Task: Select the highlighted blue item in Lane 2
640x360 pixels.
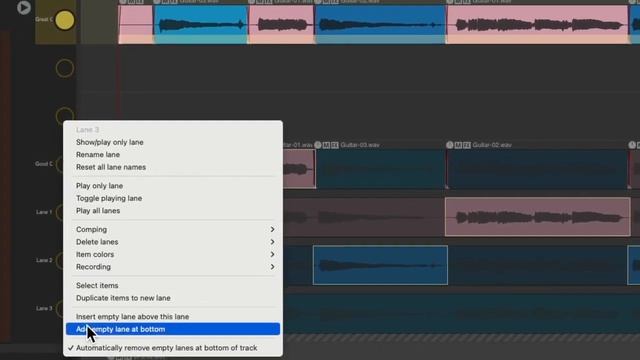Action: [x=380, y=265]
